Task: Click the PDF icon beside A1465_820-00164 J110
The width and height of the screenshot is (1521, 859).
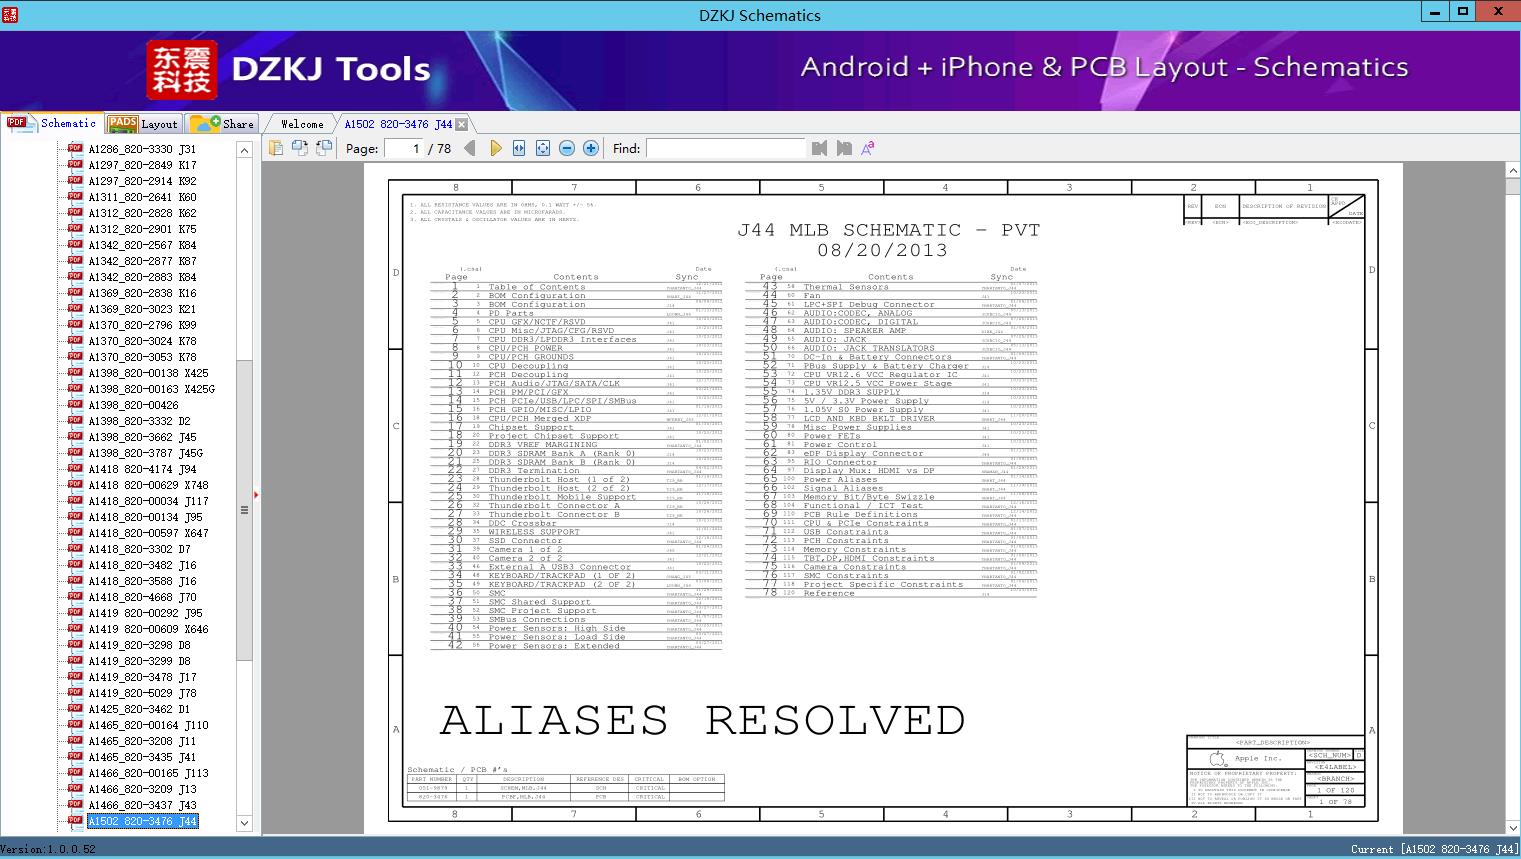Action: coord(75,724)
